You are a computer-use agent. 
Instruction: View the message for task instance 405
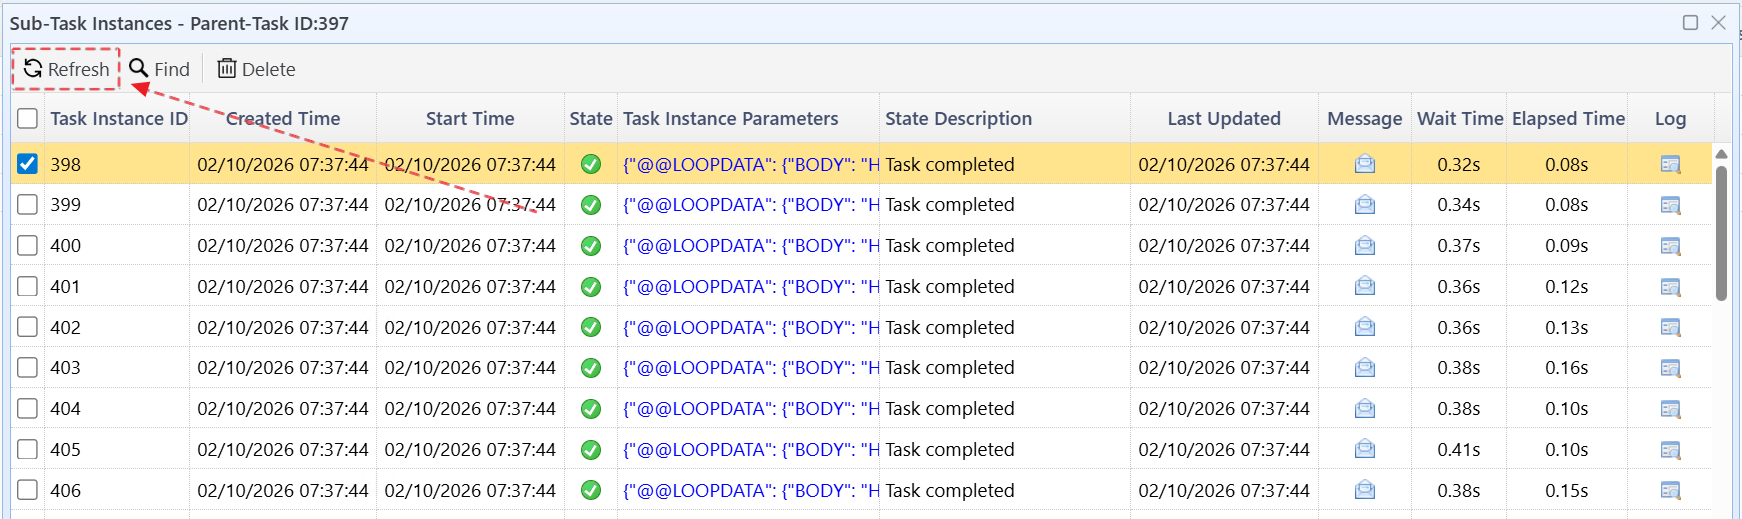click(1364, 450)
